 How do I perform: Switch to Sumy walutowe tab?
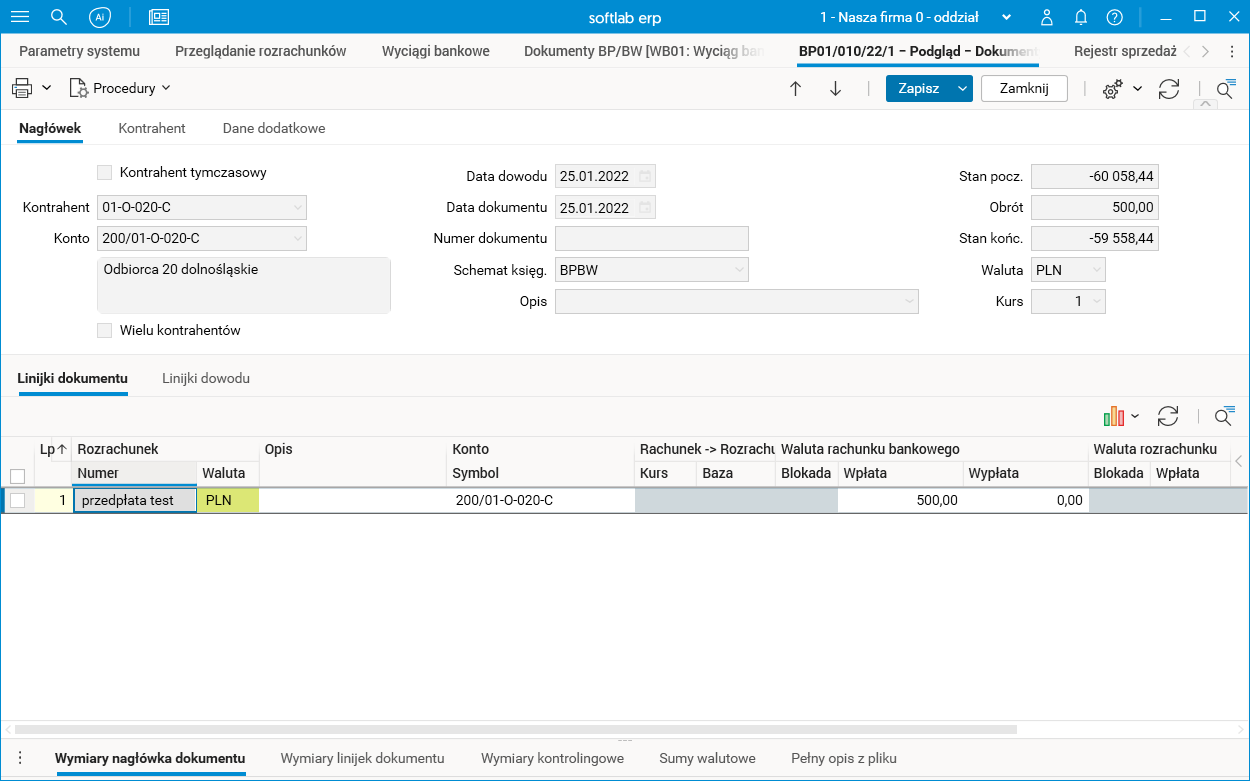tap(707, 758)
